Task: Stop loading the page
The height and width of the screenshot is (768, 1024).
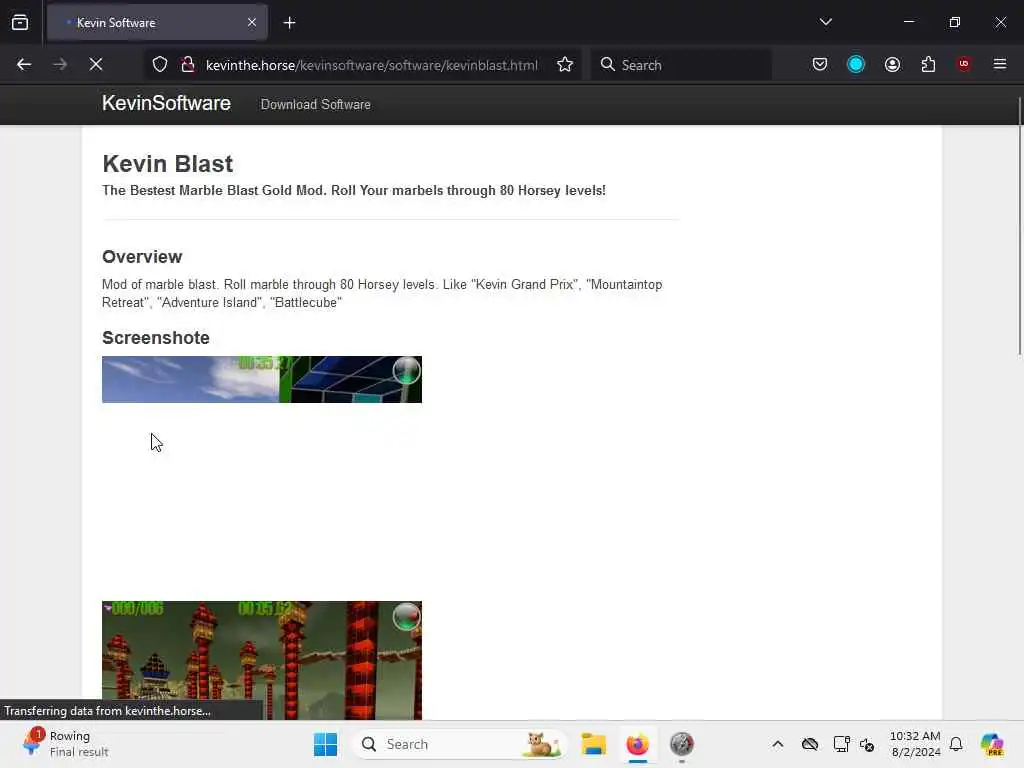Action: pos(95,65)
